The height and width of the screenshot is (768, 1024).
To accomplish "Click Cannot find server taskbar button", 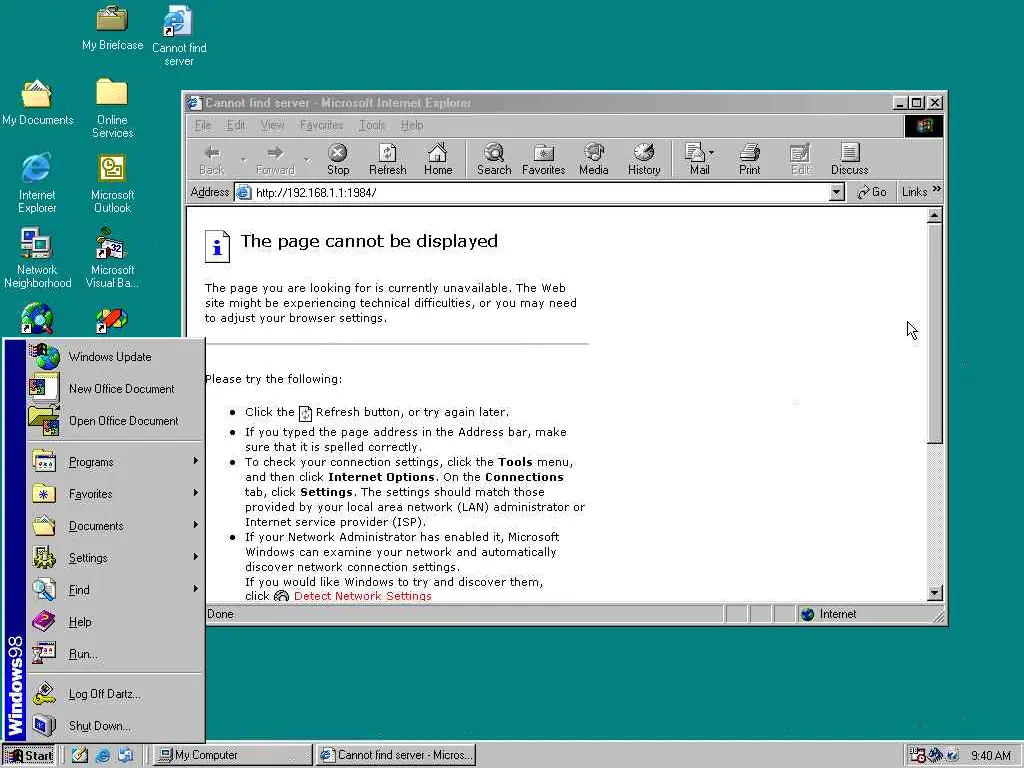I will point(395,755).
